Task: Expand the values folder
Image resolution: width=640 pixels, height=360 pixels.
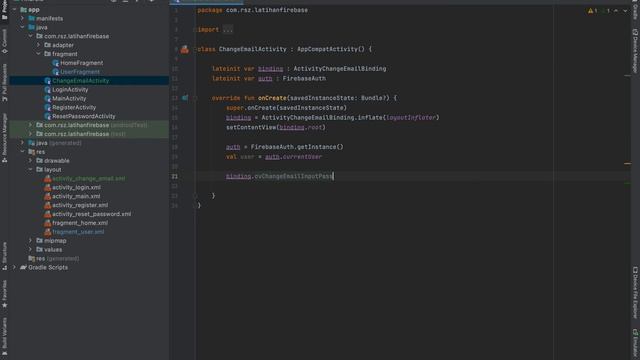Action: click(x=31, y=249)
